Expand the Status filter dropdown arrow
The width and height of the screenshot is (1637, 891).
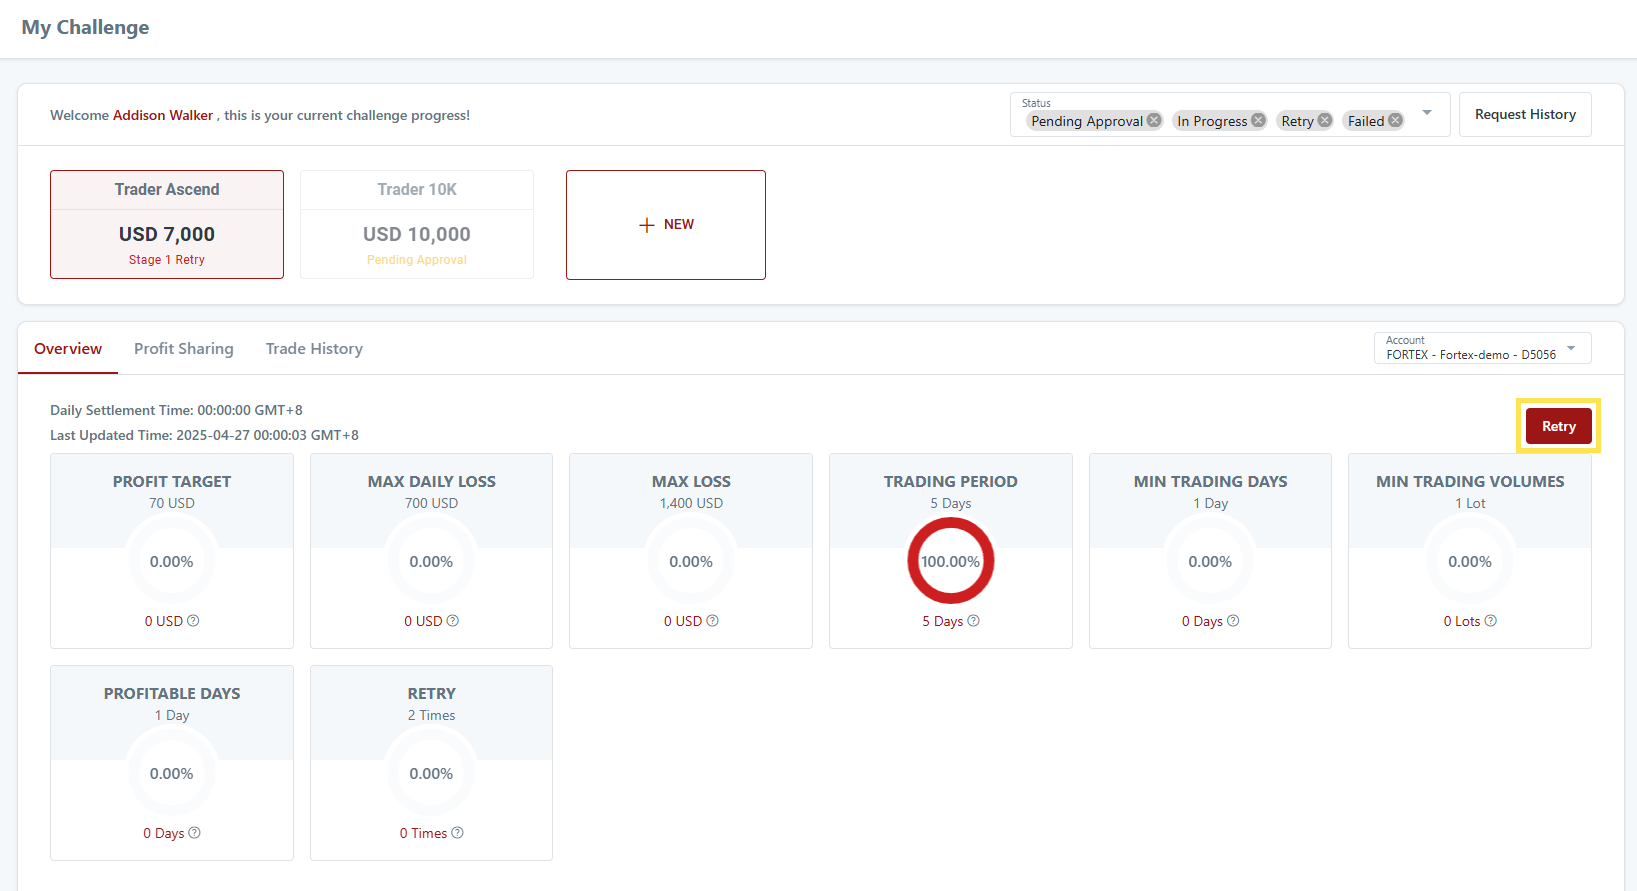pos(1427,113)
